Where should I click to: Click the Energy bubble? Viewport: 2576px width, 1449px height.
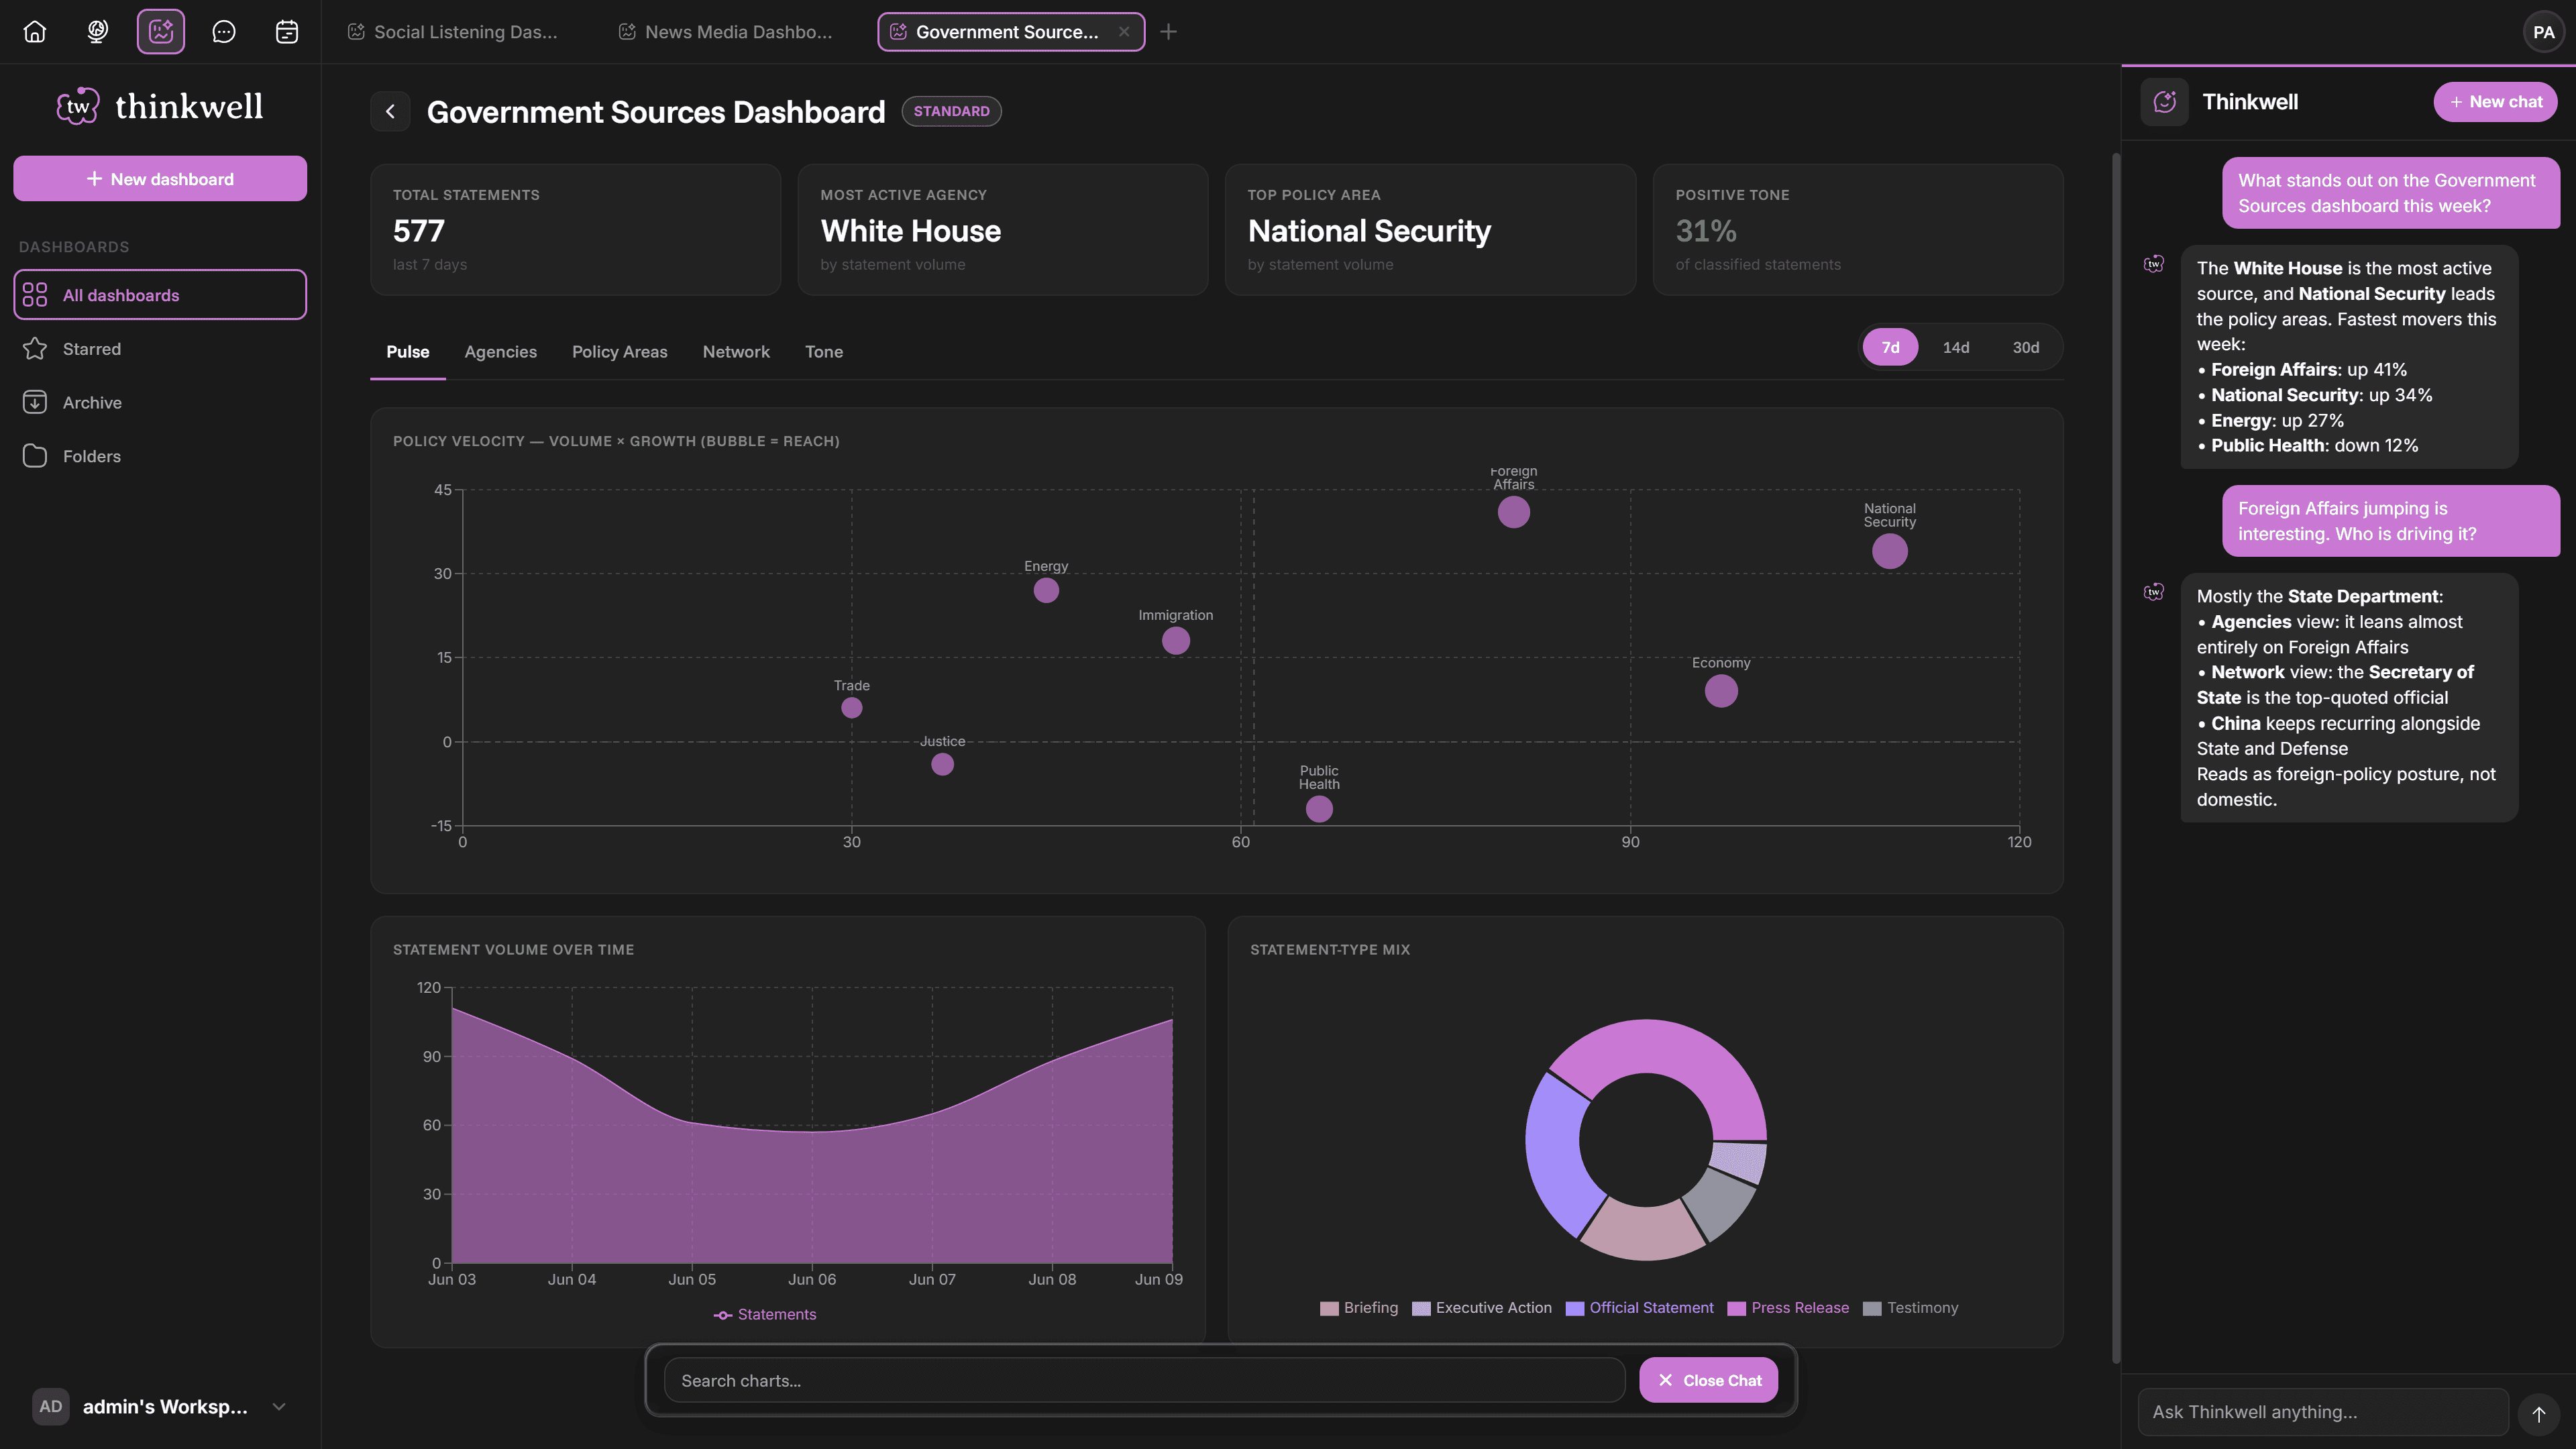[x=1046, y=590]
